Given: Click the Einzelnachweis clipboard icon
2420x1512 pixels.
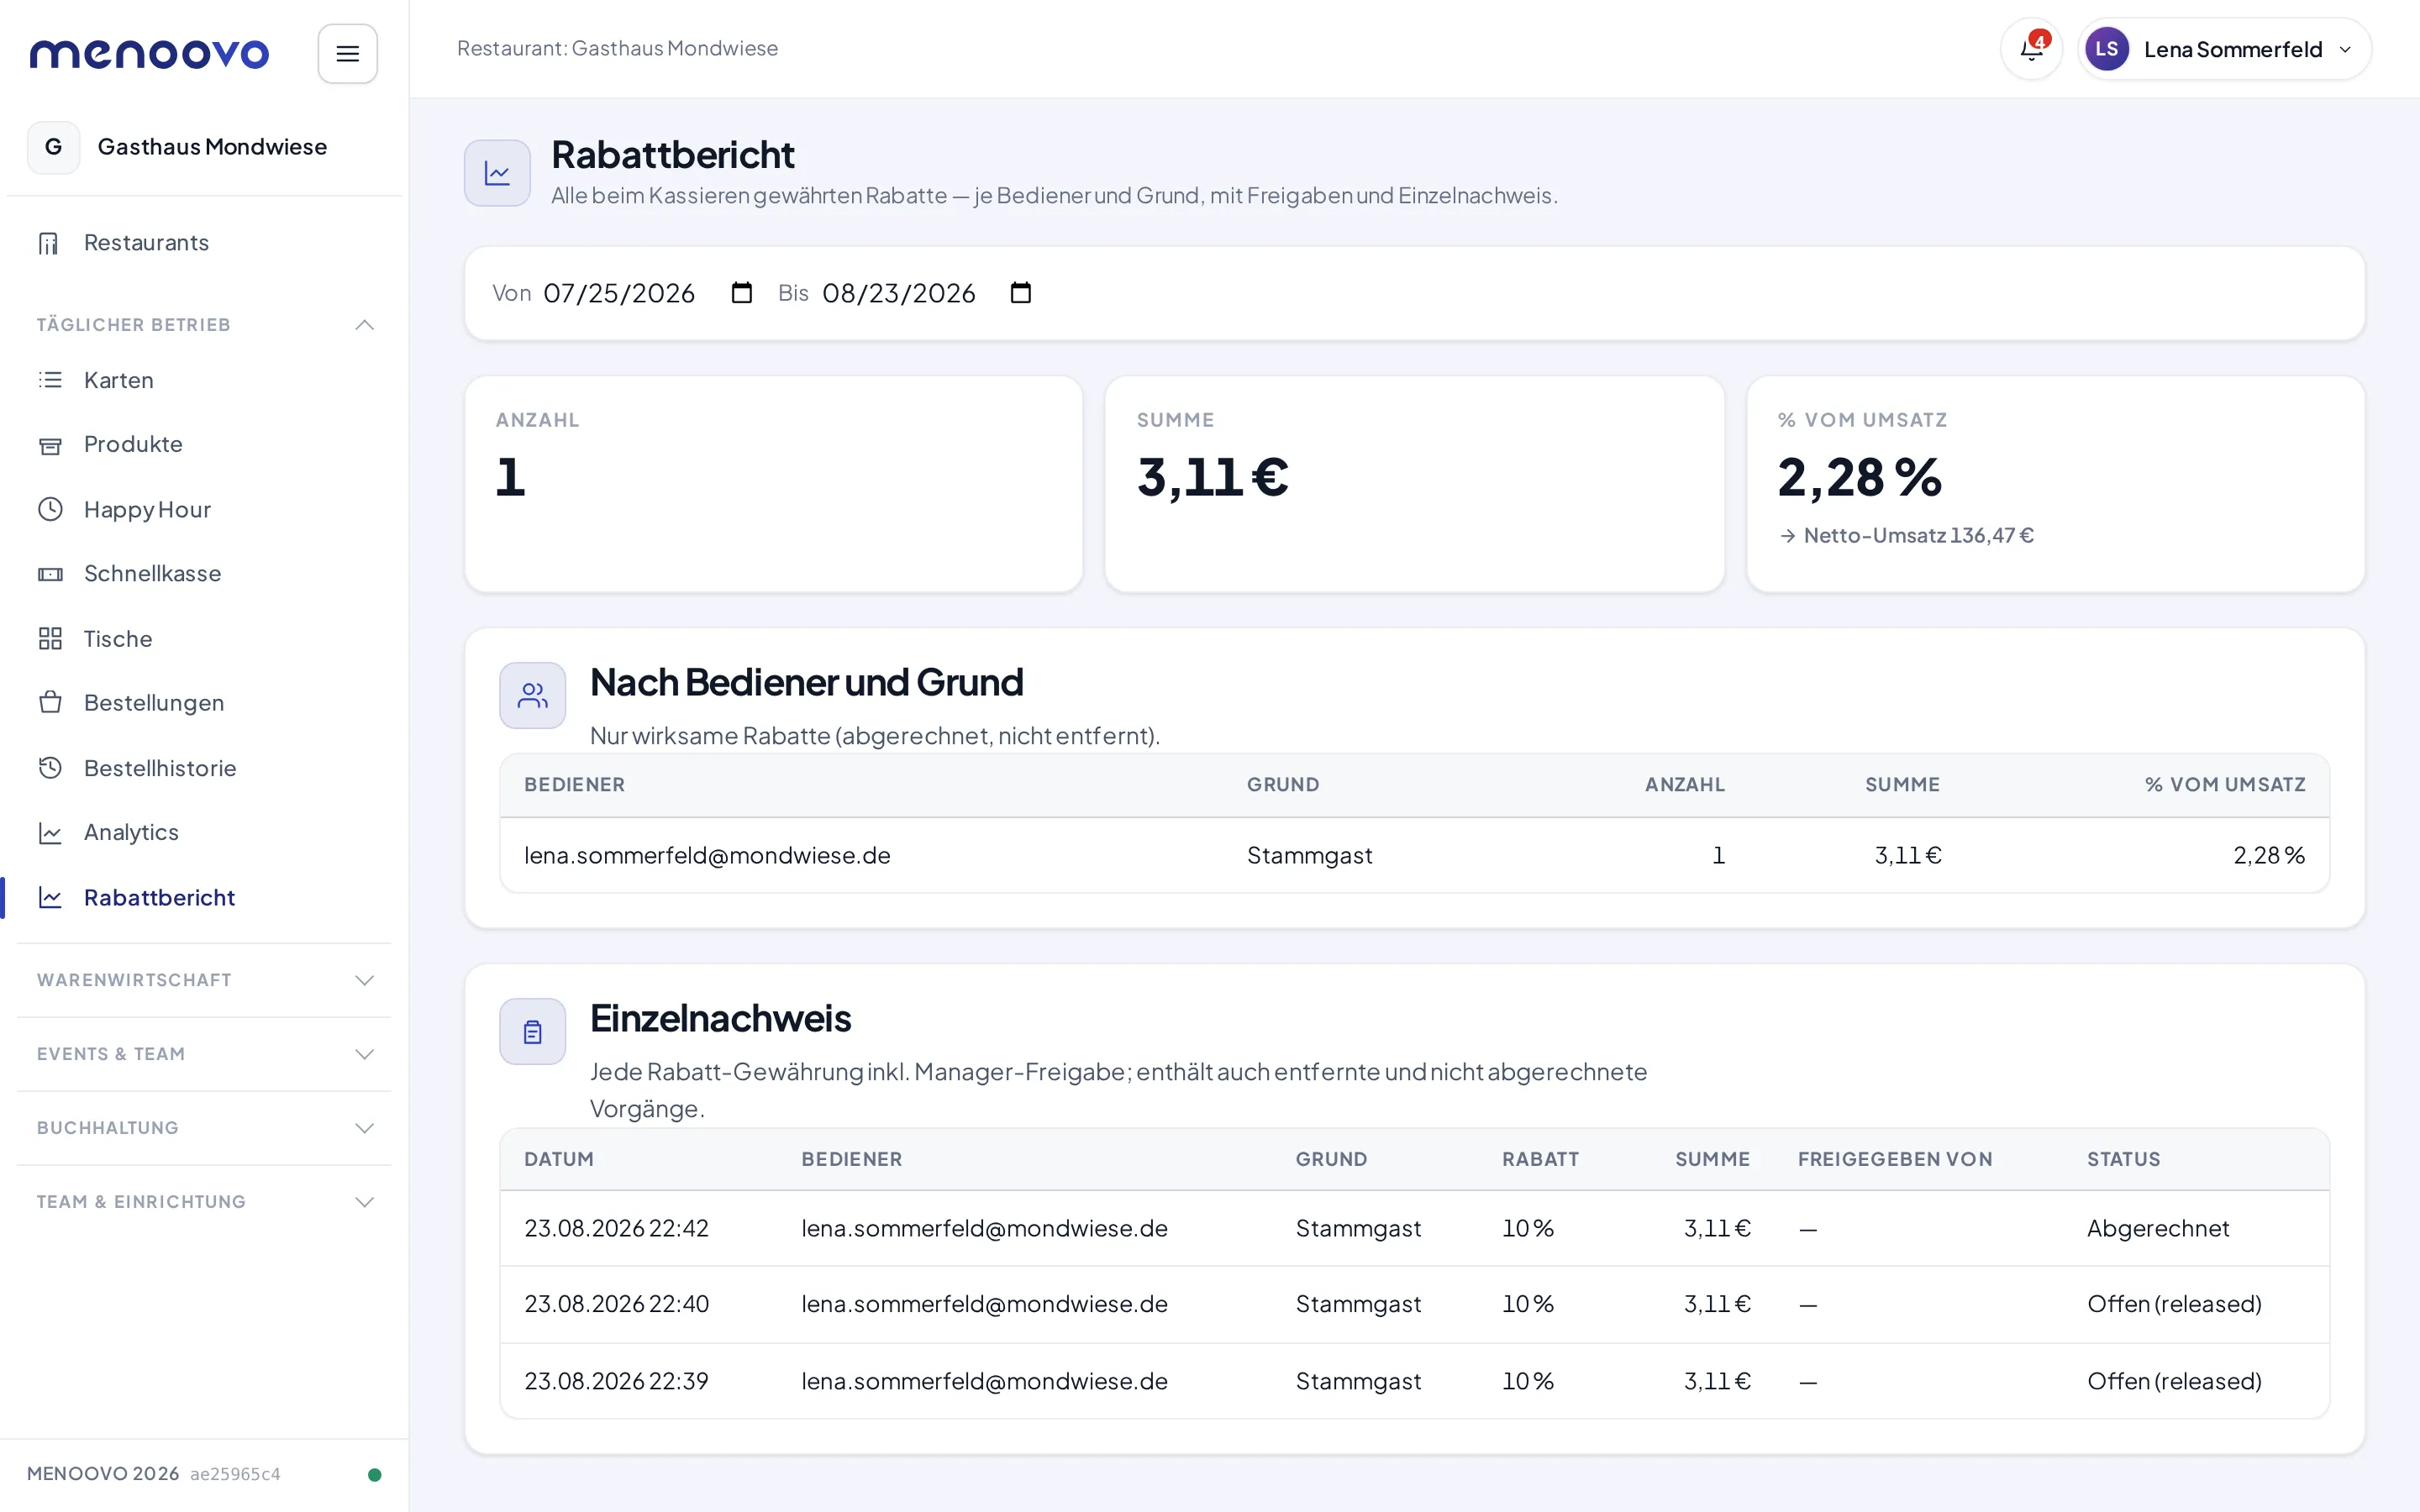Looking at the screenshot, I should tap(532, 1031).
